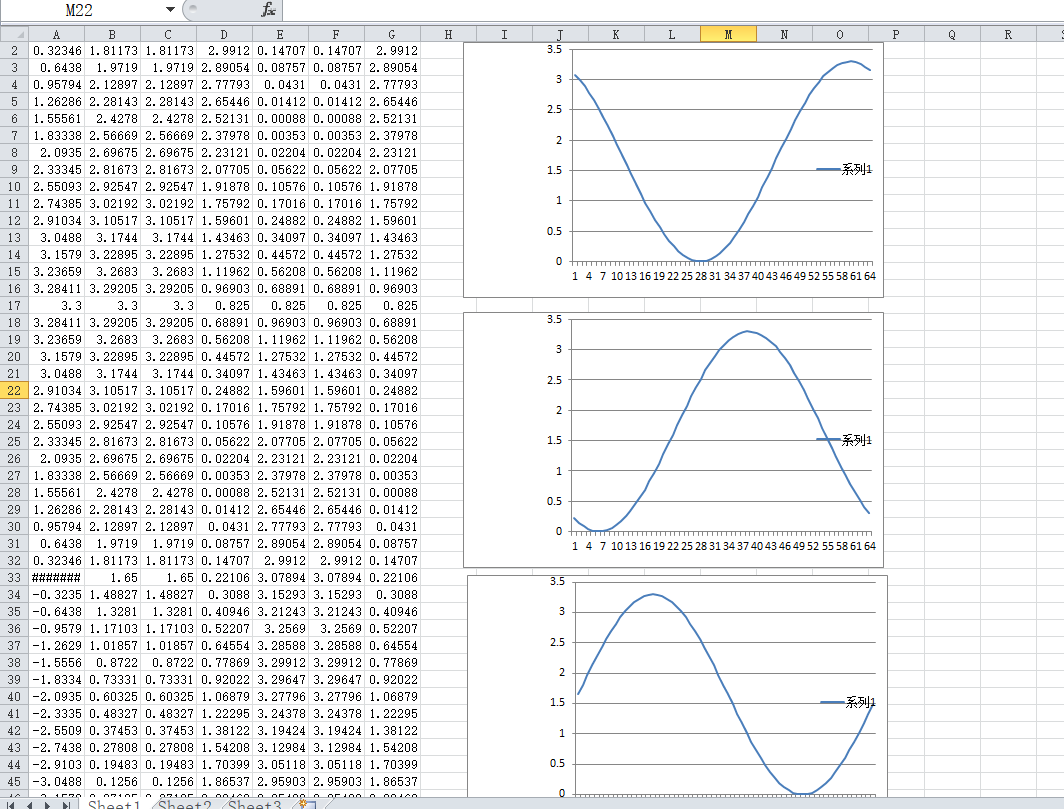The width and height of the screenshot is (1064, 809).
Task: Click cell A22 with value 2.91034
Action: pyautogui.click(x=56, y=390)
